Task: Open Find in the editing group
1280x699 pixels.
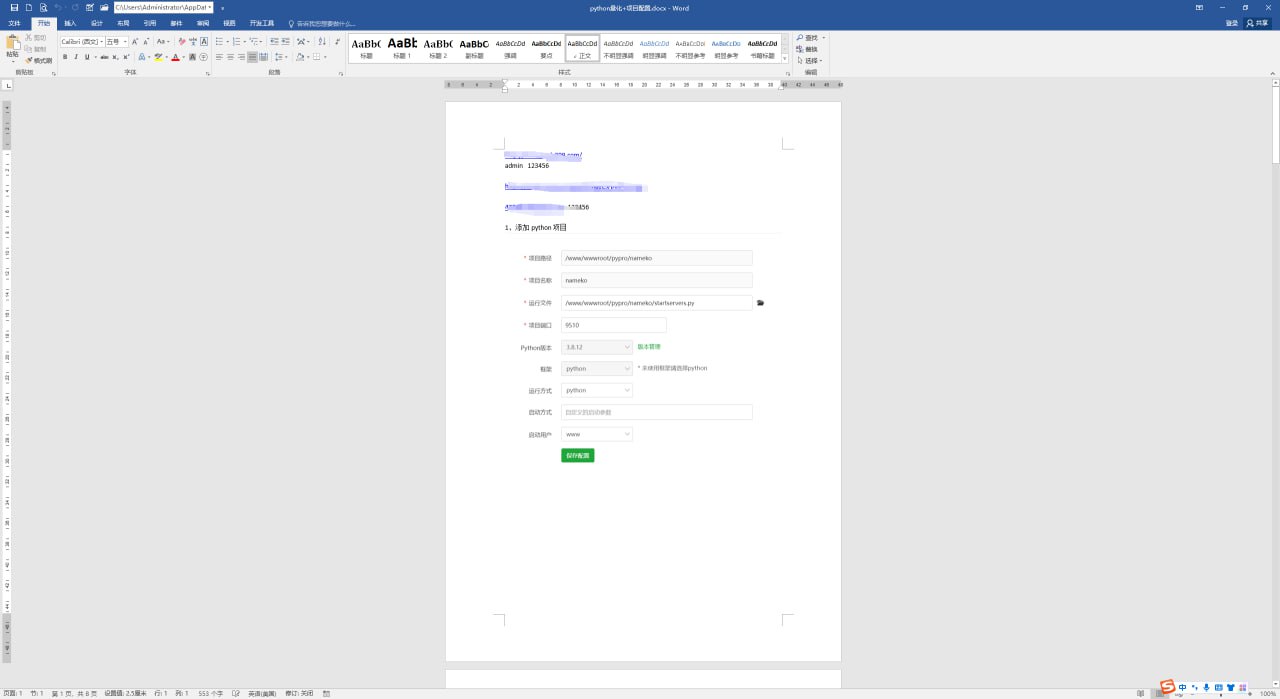Action: click(806, 38)
